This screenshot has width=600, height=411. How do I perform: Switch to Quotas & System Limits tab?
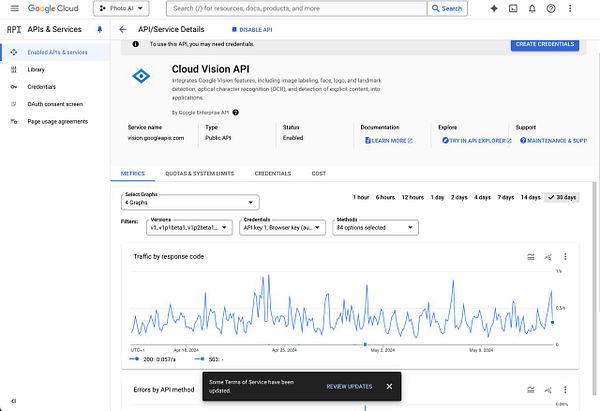click(190, 173)
